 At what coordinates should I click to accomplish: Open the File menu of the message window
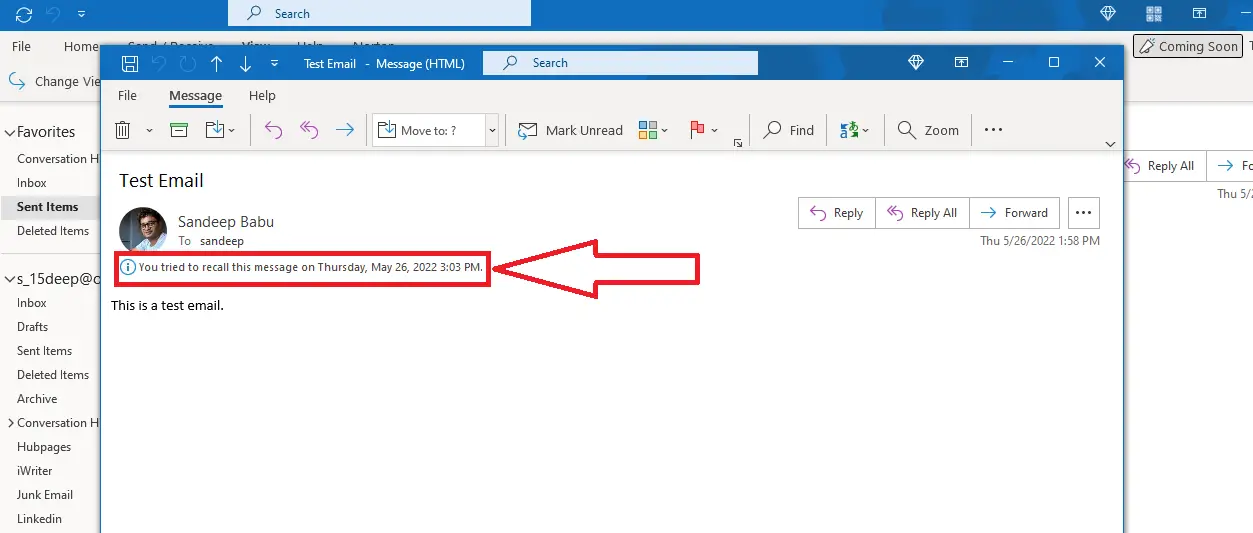pos(127,96)
